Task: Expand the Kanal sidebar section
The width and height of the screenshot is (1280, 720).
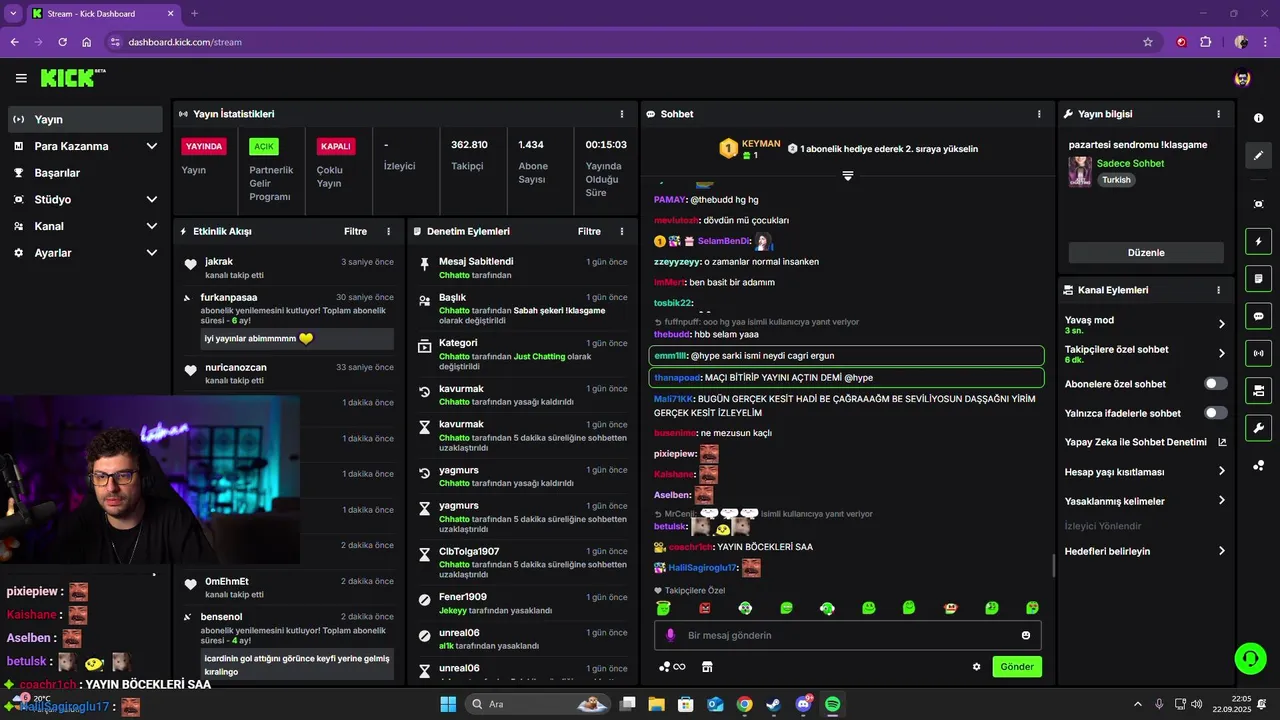Action: pos(152,226)
